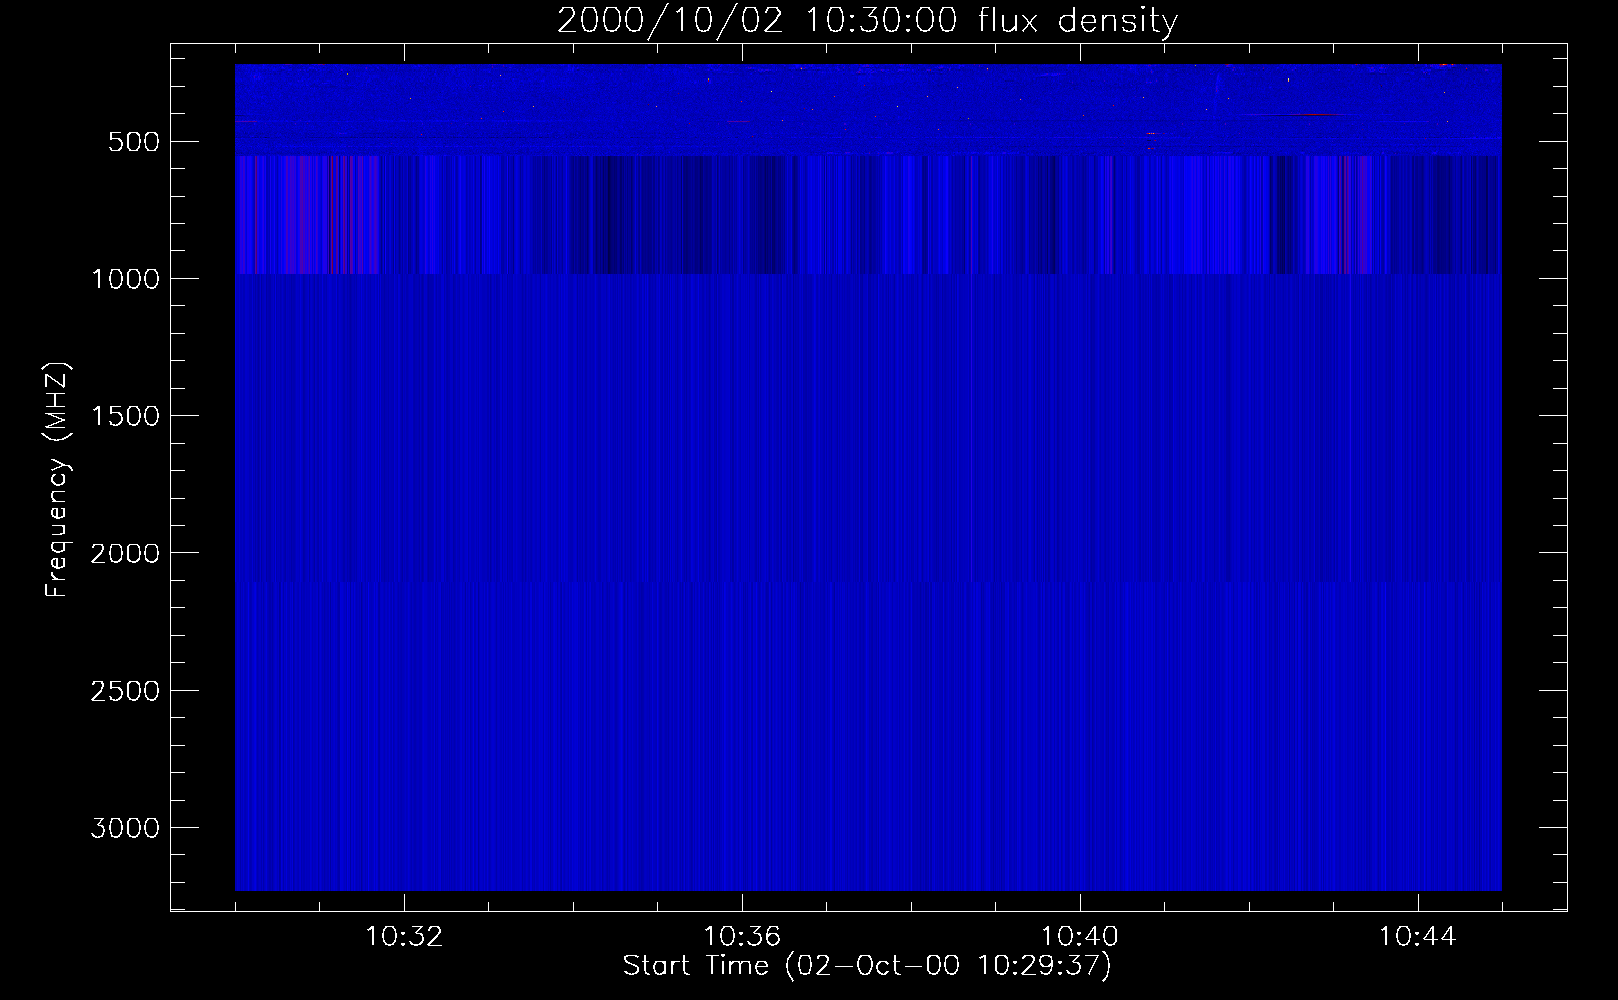Select the 2500 frequency tick label
The image size is (1618, 1000).
(x=125, y=691)
